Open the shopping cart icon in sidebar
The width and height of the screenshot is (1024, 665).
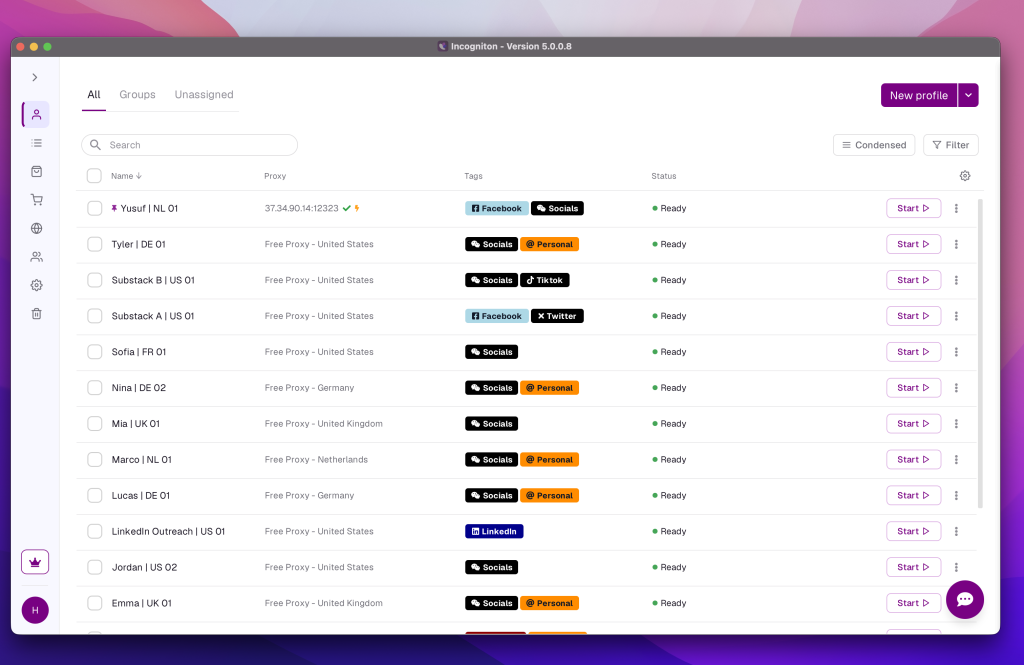click(x=37, y=200)
